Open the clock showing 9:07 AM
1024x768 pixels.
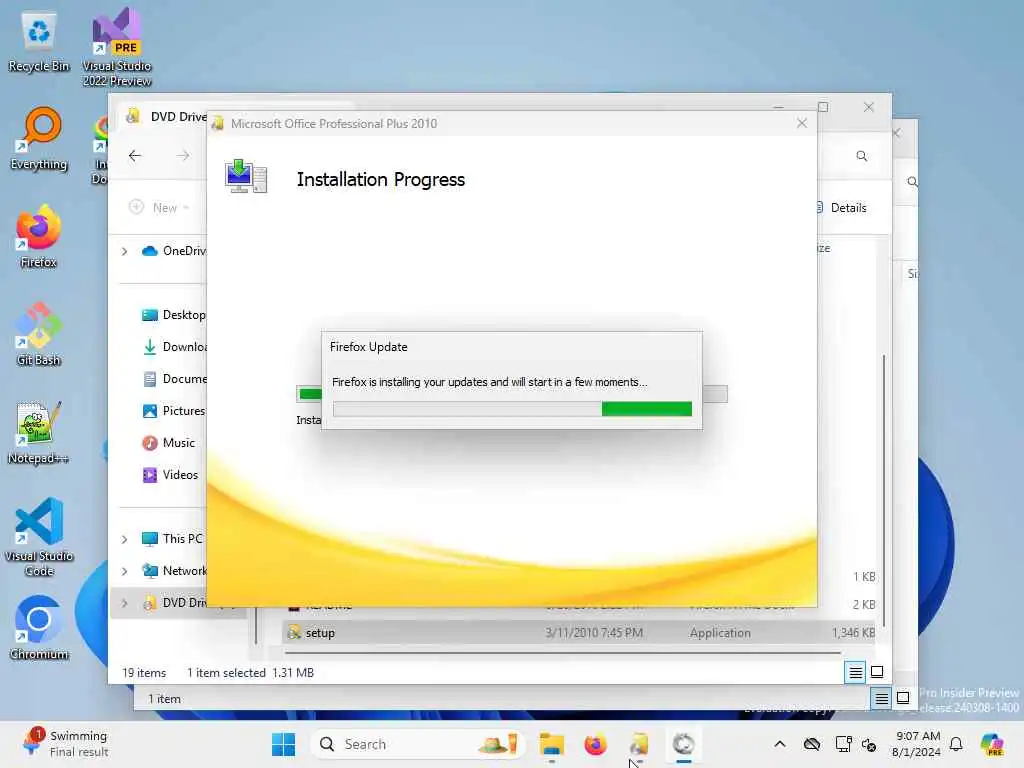pos(917,744)
